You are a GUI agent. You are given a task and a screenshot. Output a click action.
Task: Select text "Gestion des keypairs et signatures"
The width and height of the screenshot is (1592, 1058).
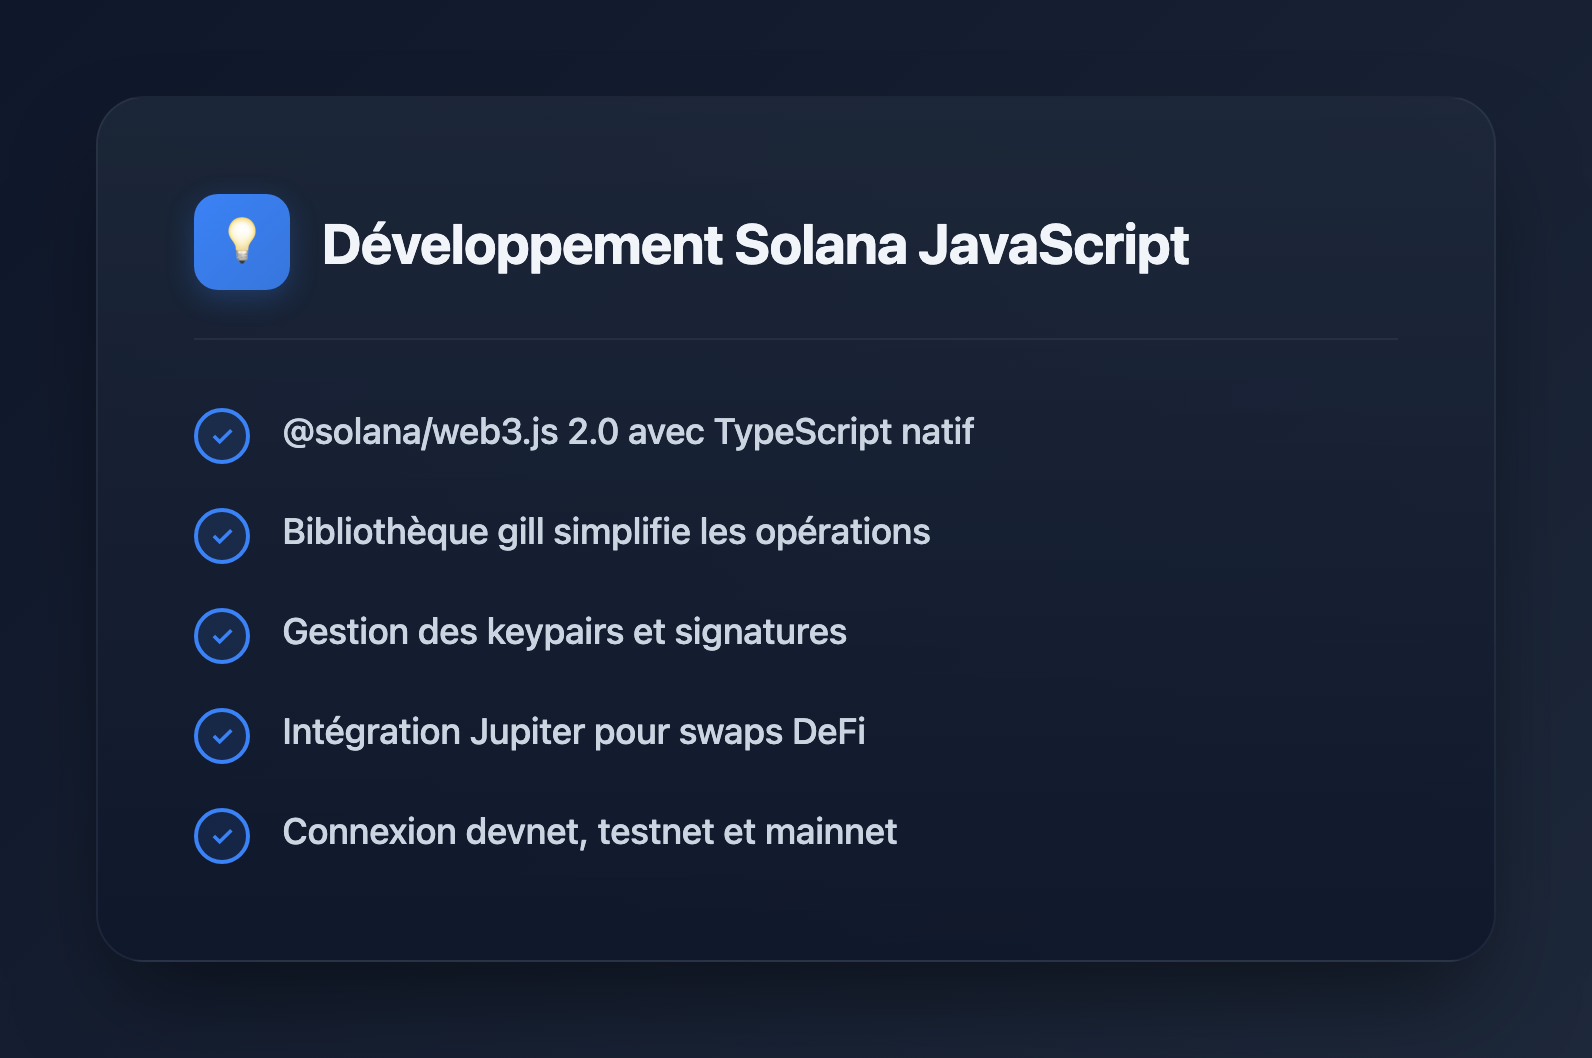click(565, 632)
